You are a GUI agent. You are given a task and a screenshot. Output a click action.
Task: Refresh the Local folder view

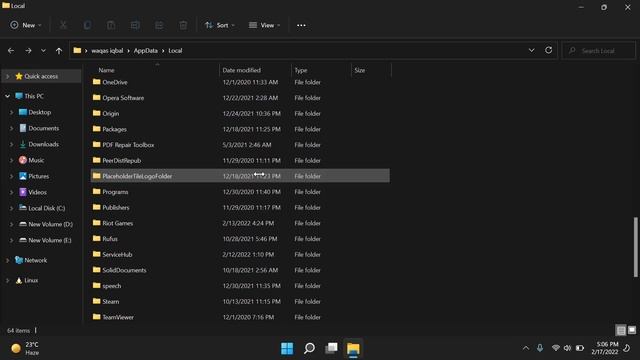point(549,50)
